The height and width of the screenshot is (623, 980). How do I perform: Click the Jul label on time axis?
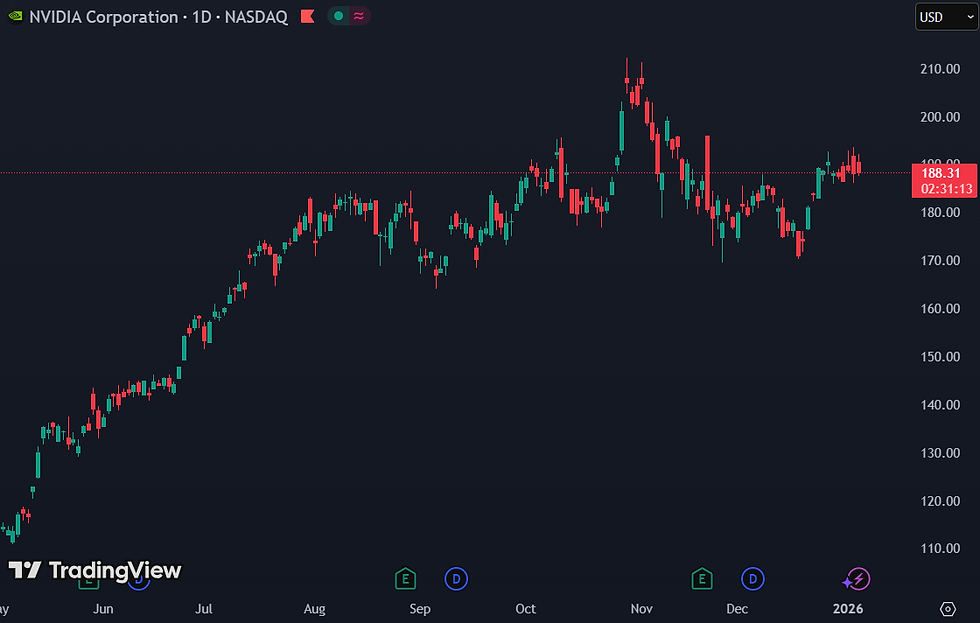tap(204, 609)
